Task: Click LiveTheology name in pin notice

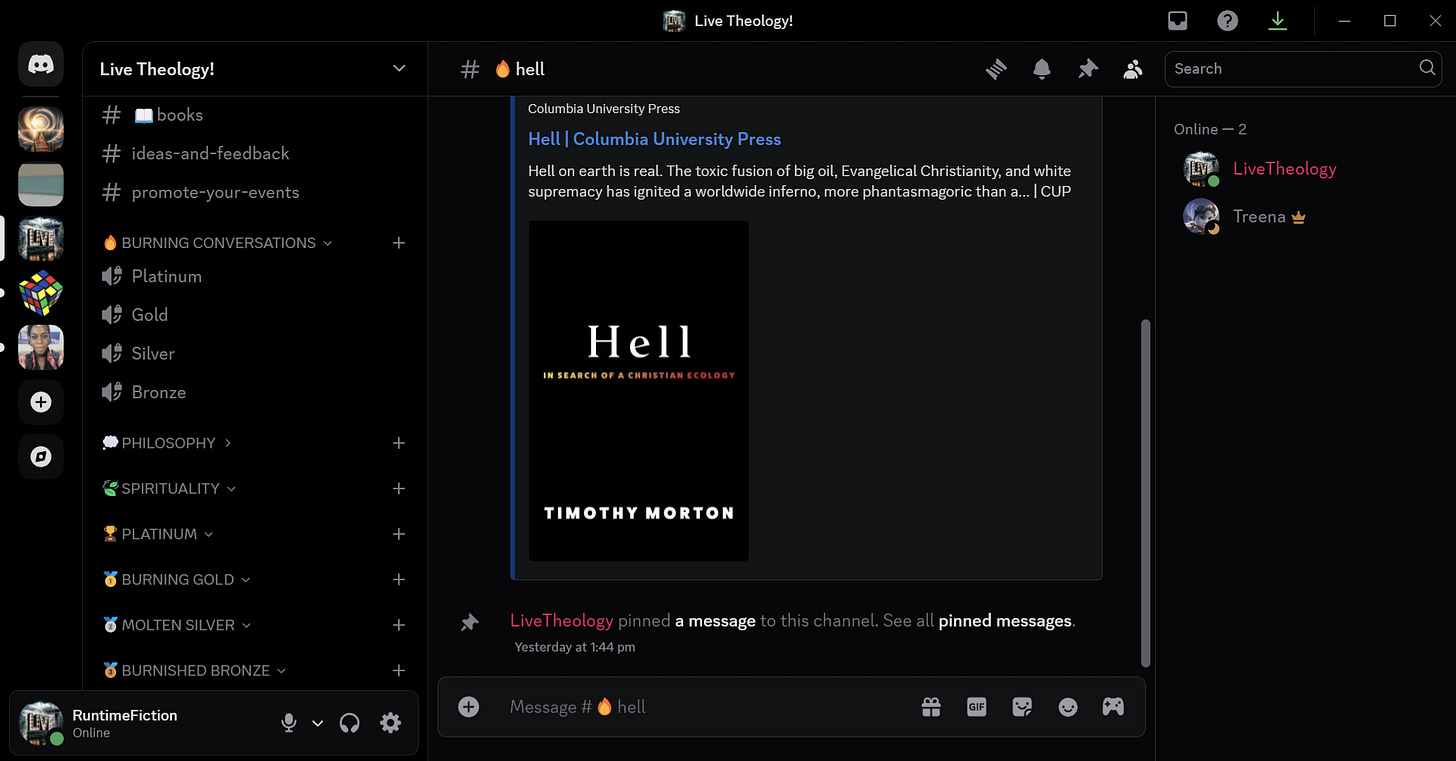Action: pos(562,621)
